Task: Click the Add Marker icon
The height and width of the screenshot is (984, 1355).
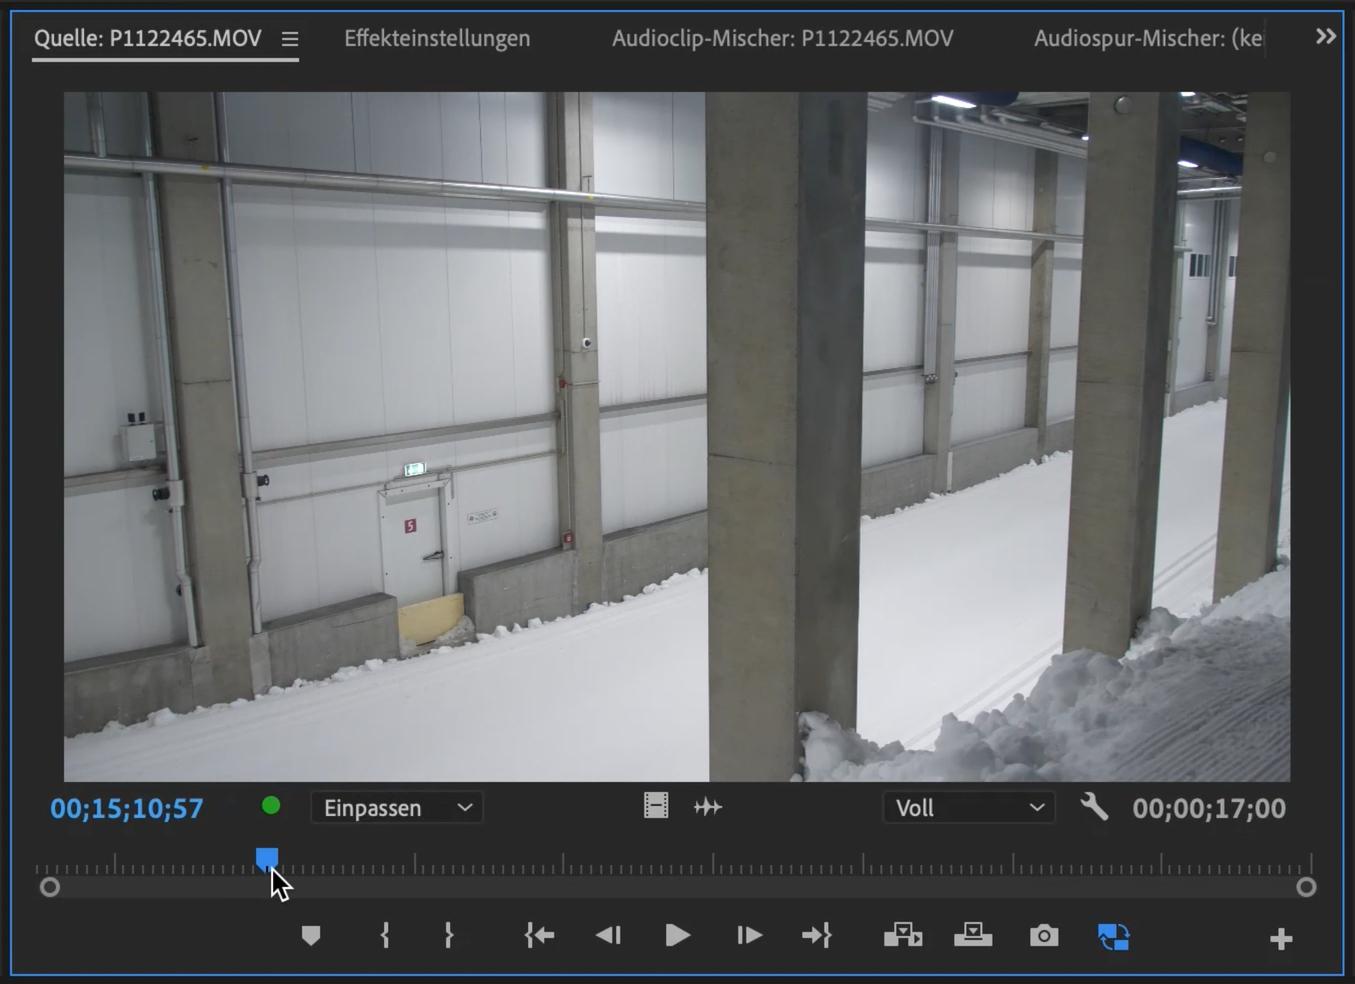Action: click(311, 936)
